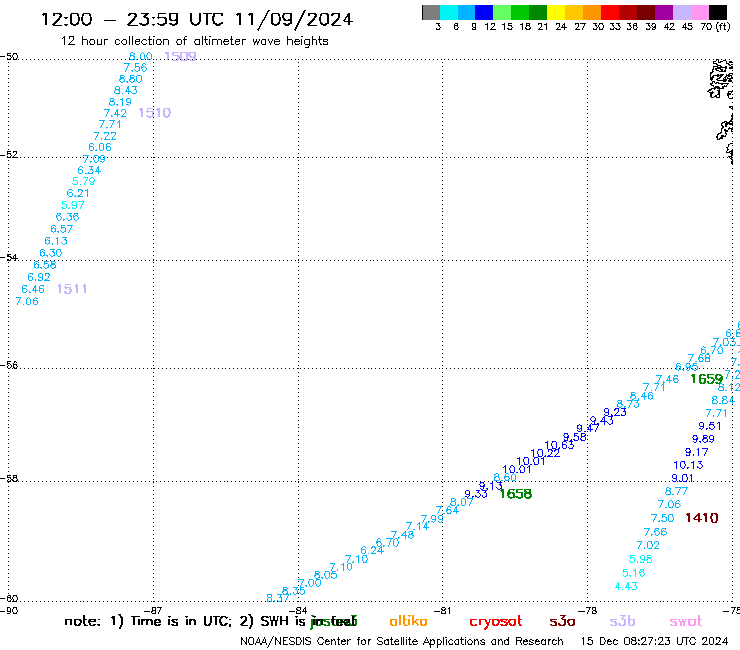Click the '6.06' wave height value
740x650 pixels.
pyautogui.click(x=100, y=147)
